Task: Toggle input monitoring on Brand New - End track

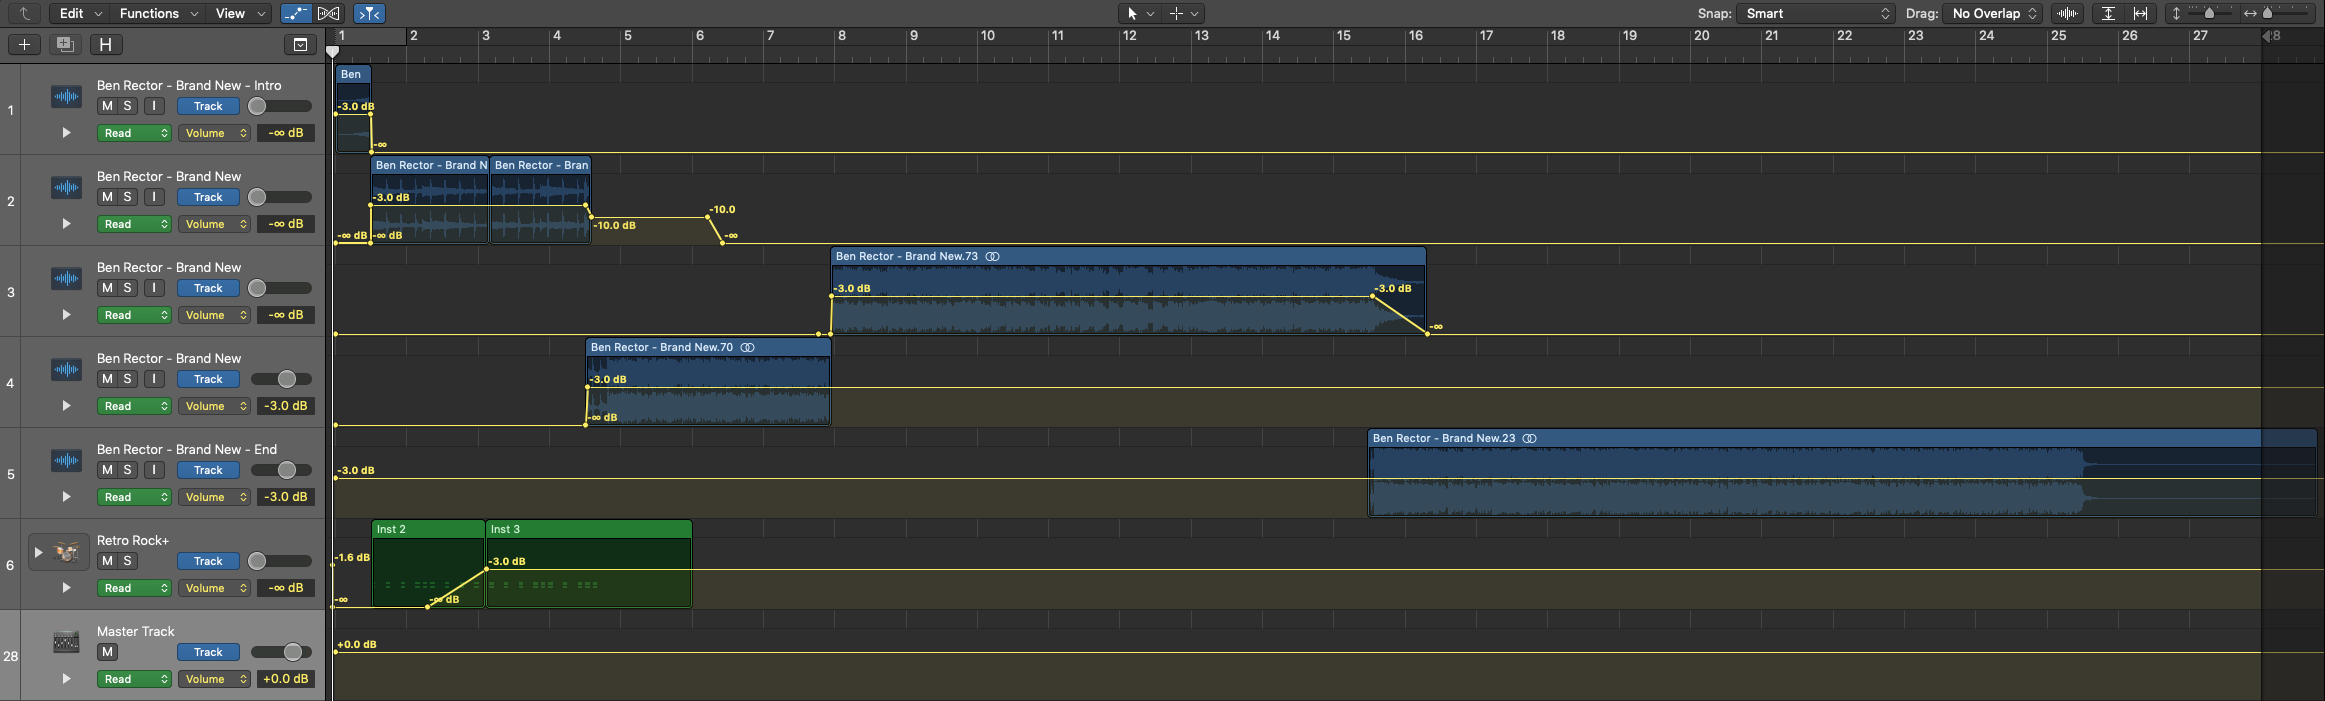Action: click(154, 470)
